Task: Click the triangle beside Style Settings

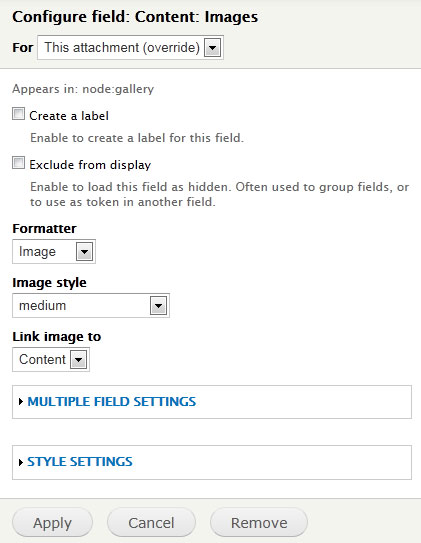Action: (21, 462)
